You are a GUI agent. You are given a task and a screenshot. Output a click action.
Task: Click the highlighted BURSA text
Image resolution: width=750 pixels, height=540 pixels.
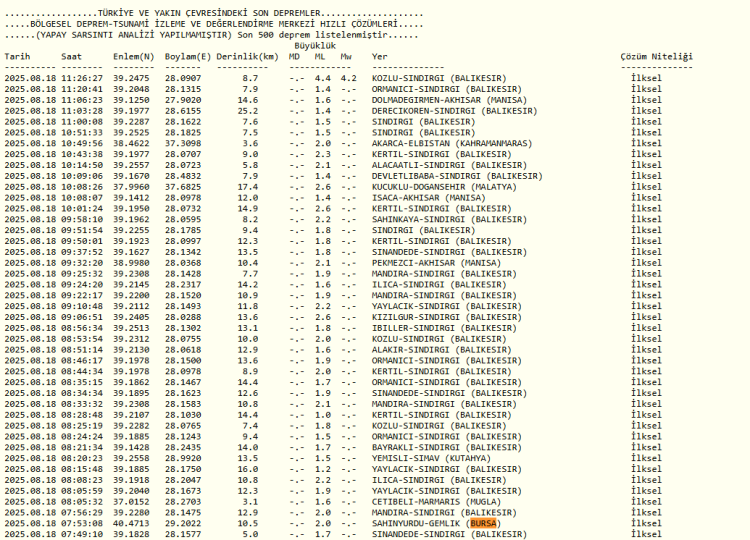pyautogui.click(x=483, y=523)
